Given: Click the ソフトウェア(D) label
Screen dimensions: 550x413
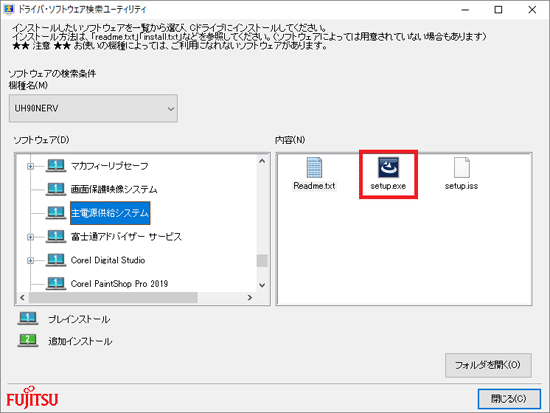Looking at the screenshot, I should [x=41, y=140].
